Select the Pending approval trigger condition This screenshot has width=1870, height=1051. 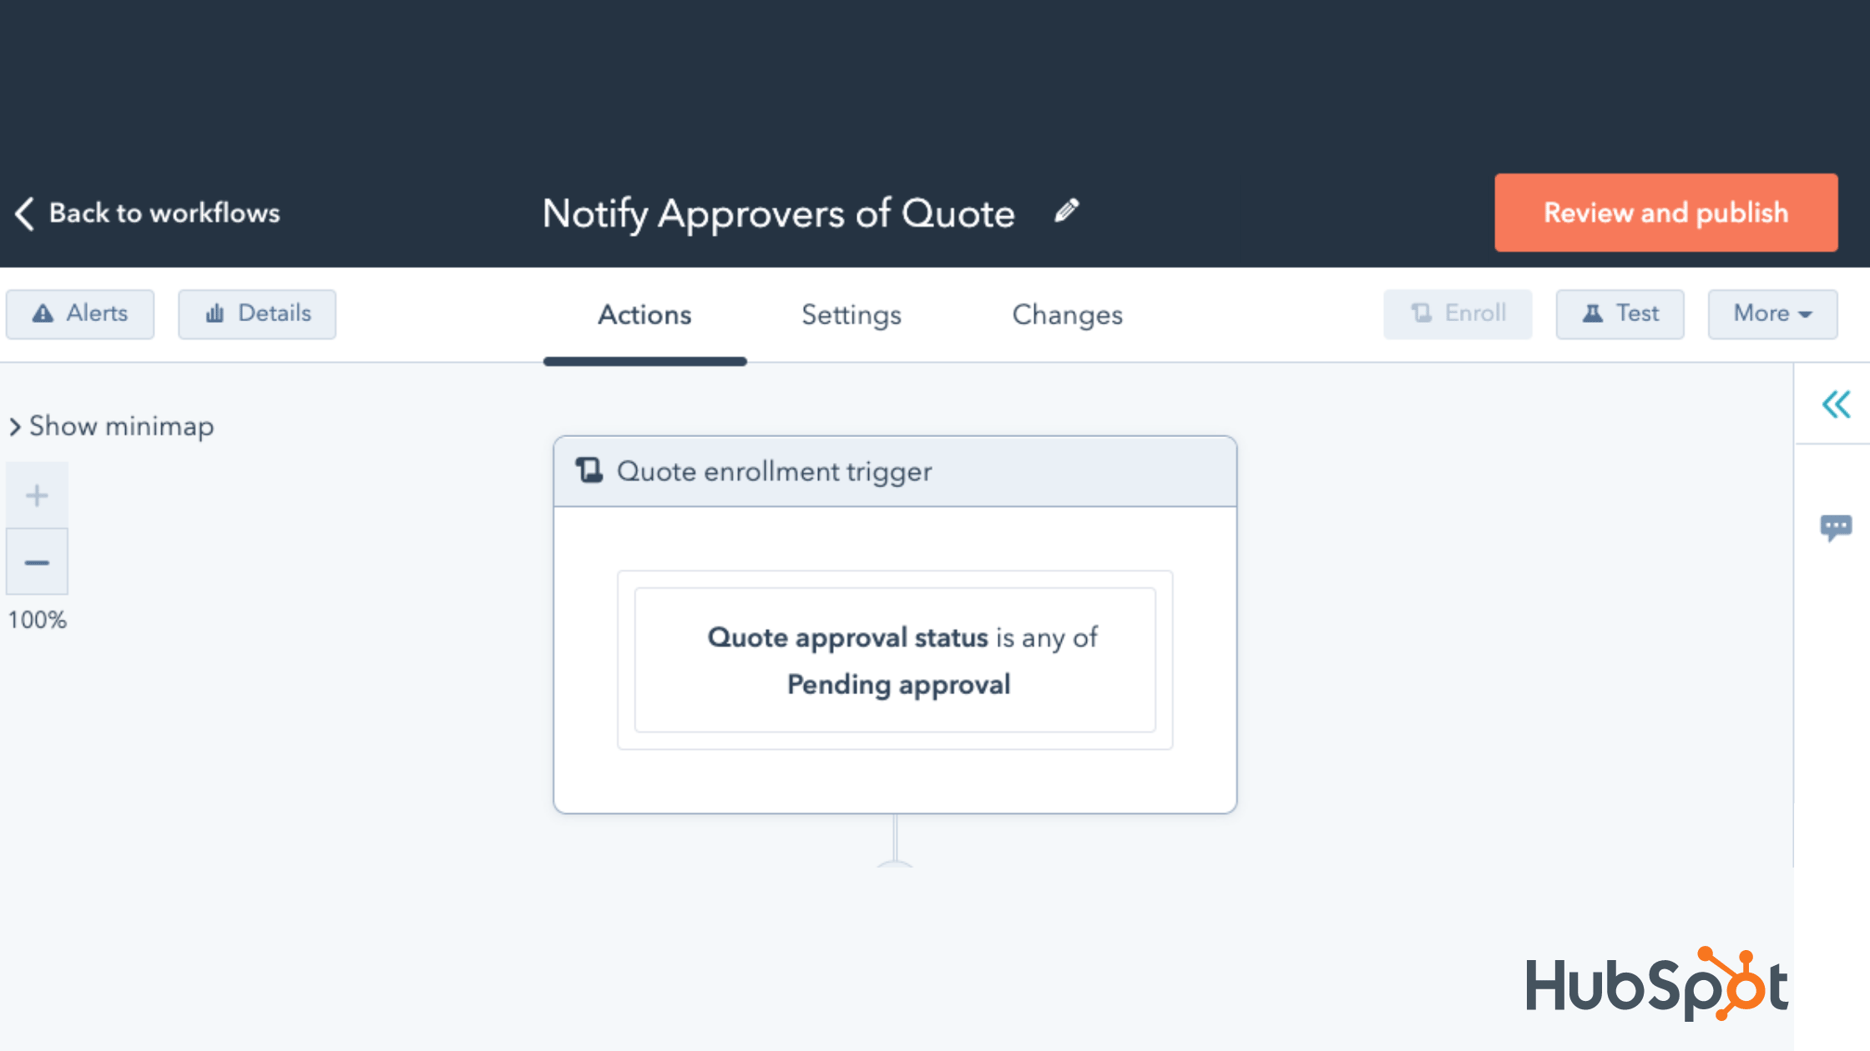[x=896, y=660]
